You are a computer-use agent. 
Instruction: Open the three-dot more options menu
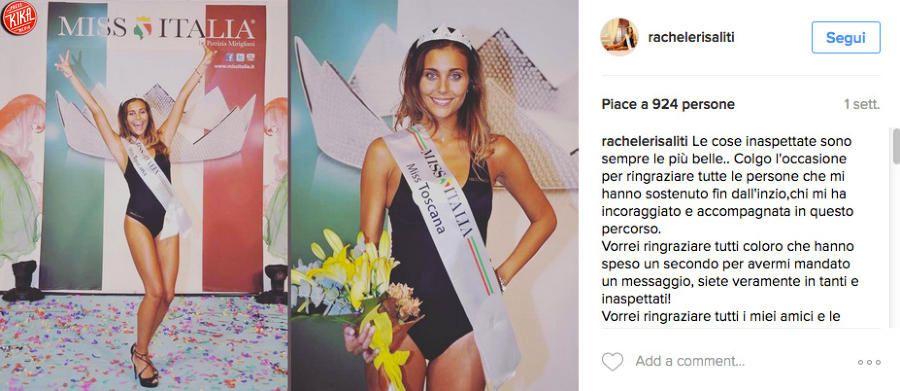(869, 362)
